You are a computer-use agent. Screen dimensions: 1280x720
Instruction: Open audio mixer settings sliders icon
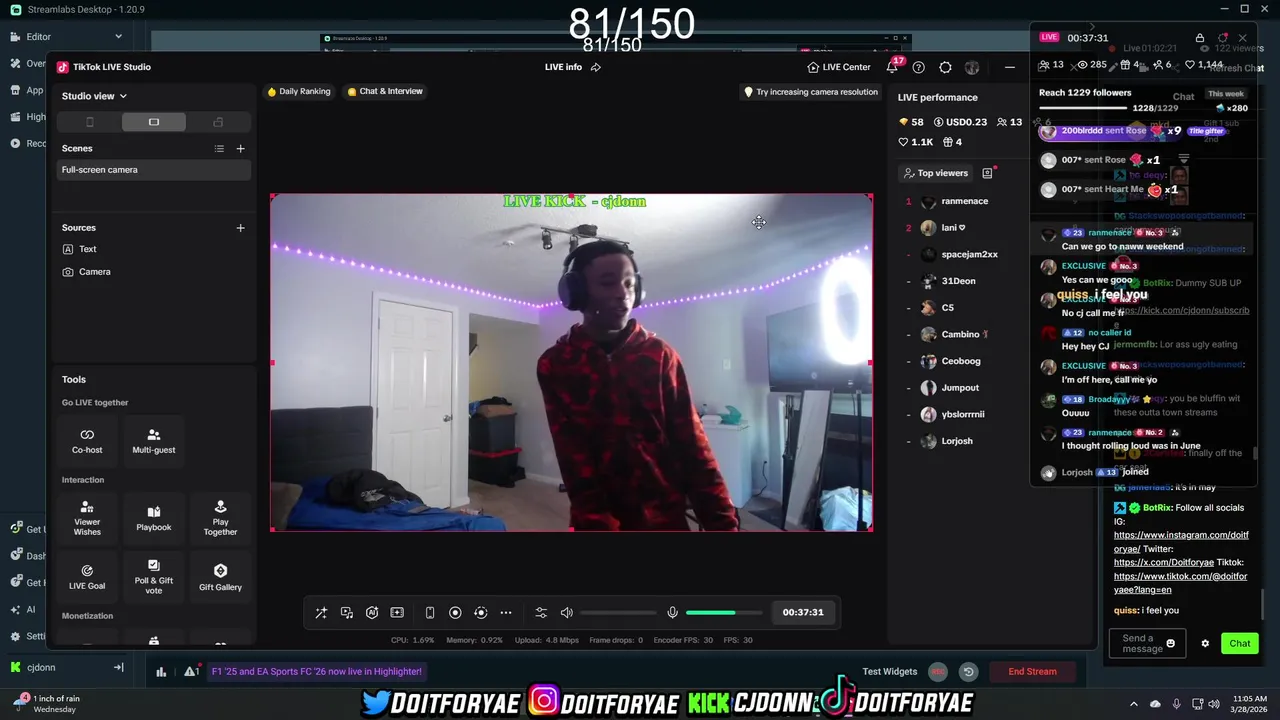point(541,612)
